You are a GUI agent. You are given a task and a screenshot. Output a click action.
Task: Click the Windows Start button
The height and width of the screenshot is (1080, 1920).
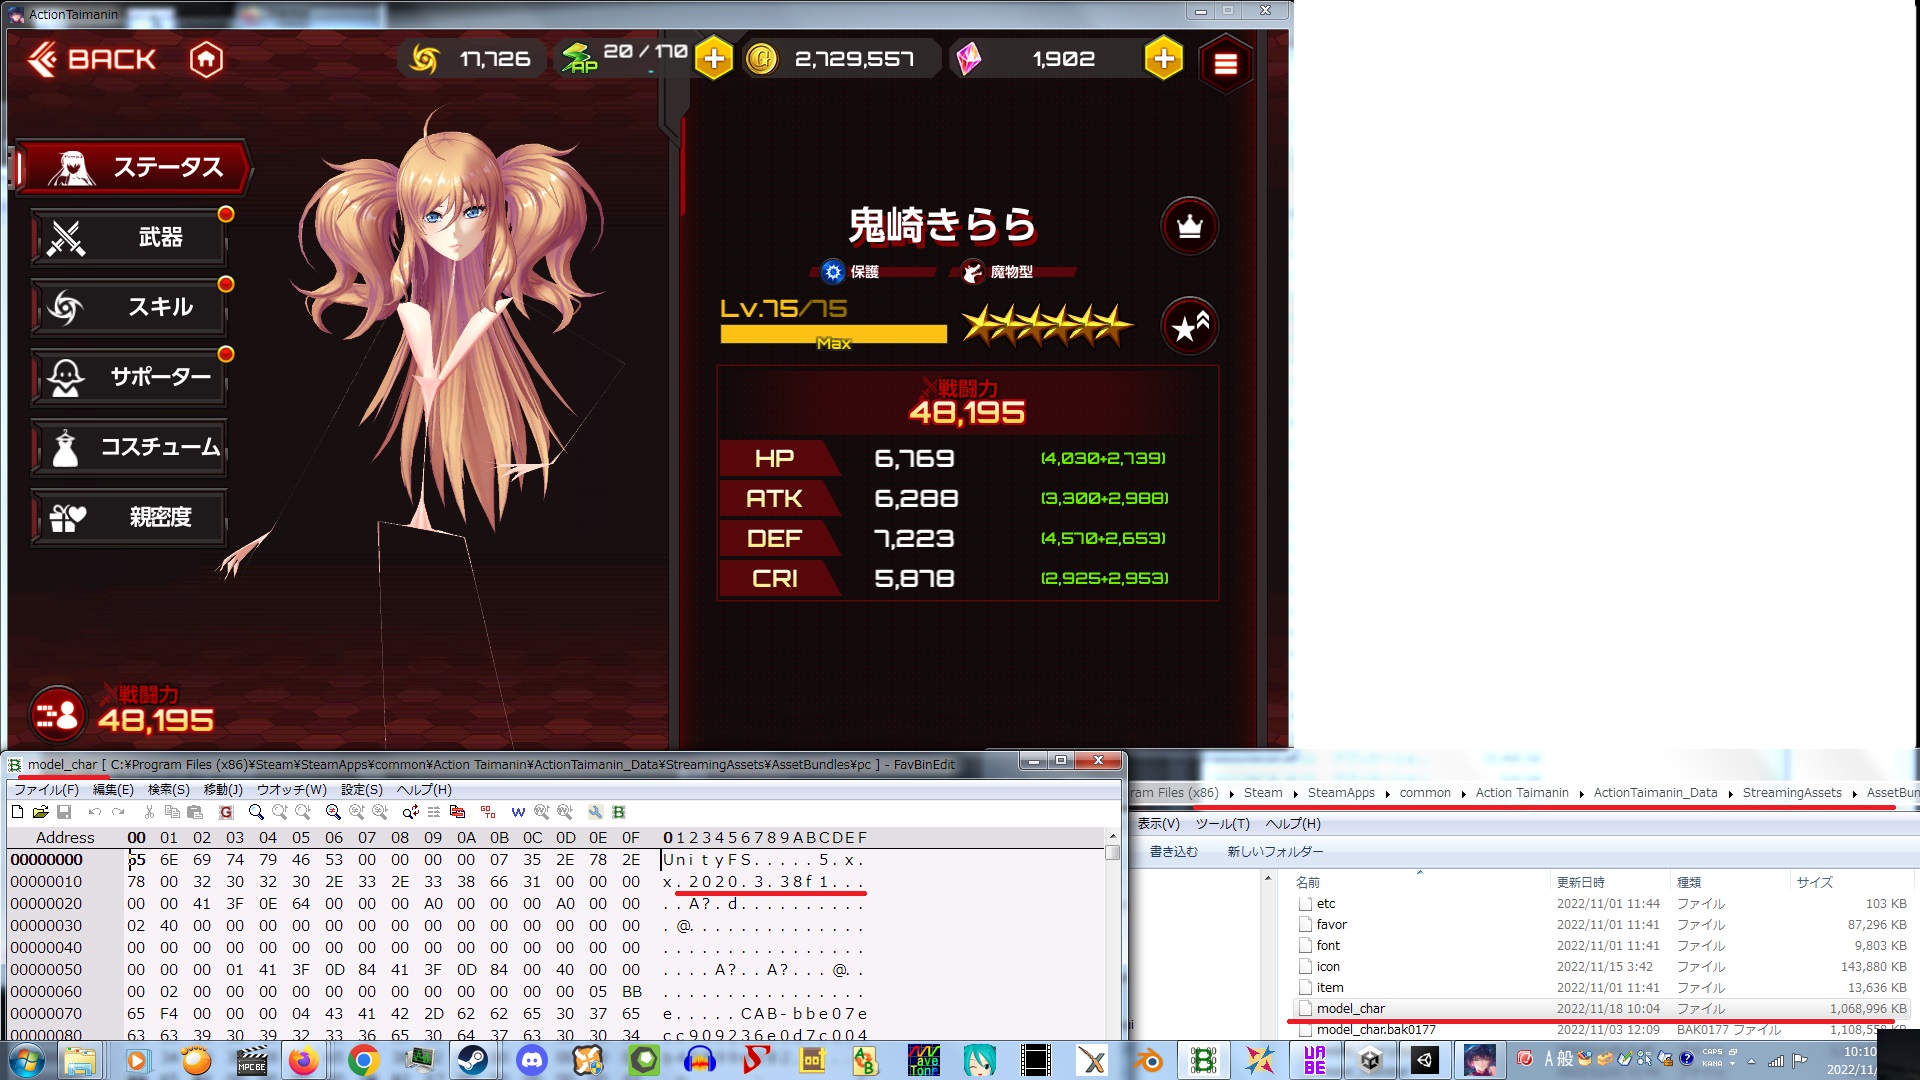[x=26, y=1060]
